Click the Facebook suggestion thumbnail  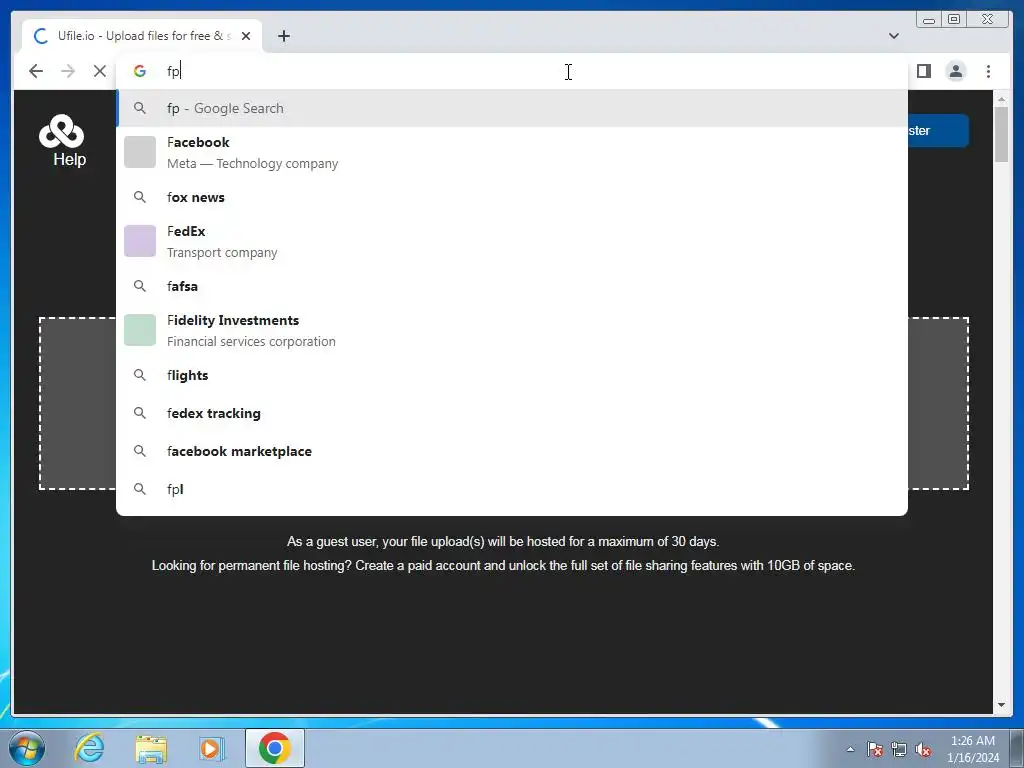tap(140, 152)
